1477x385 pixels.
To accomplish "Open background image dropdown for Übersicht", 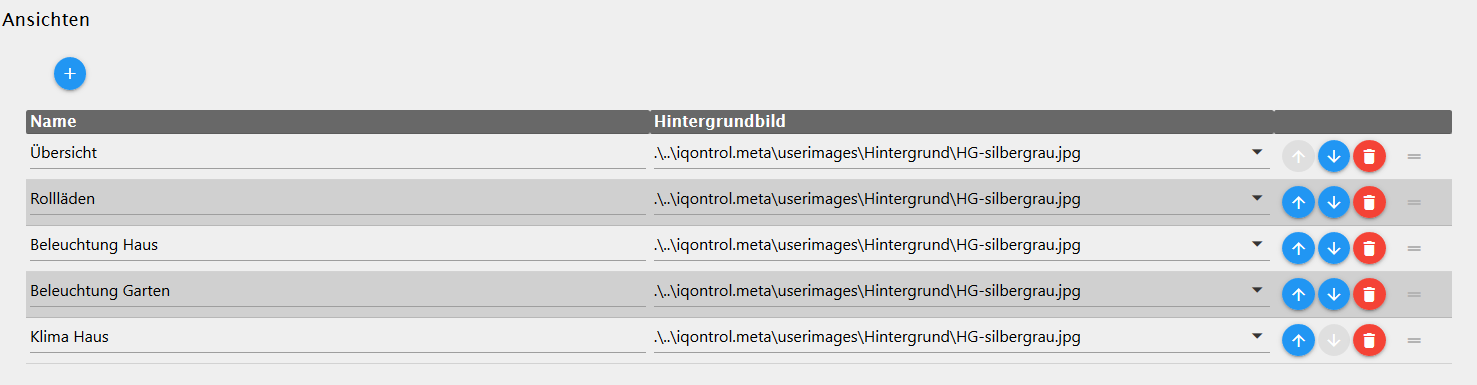I will pyautogui.click(x=961, y=153).
